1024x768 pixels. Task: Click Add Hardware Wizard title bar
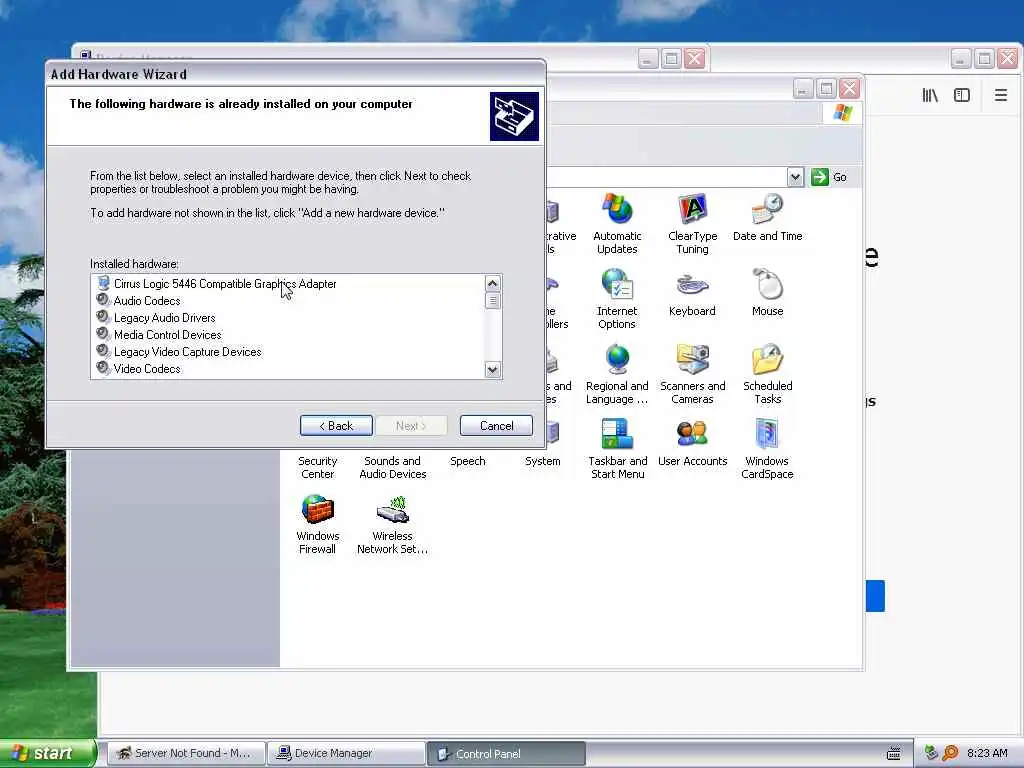click(295, 74)
